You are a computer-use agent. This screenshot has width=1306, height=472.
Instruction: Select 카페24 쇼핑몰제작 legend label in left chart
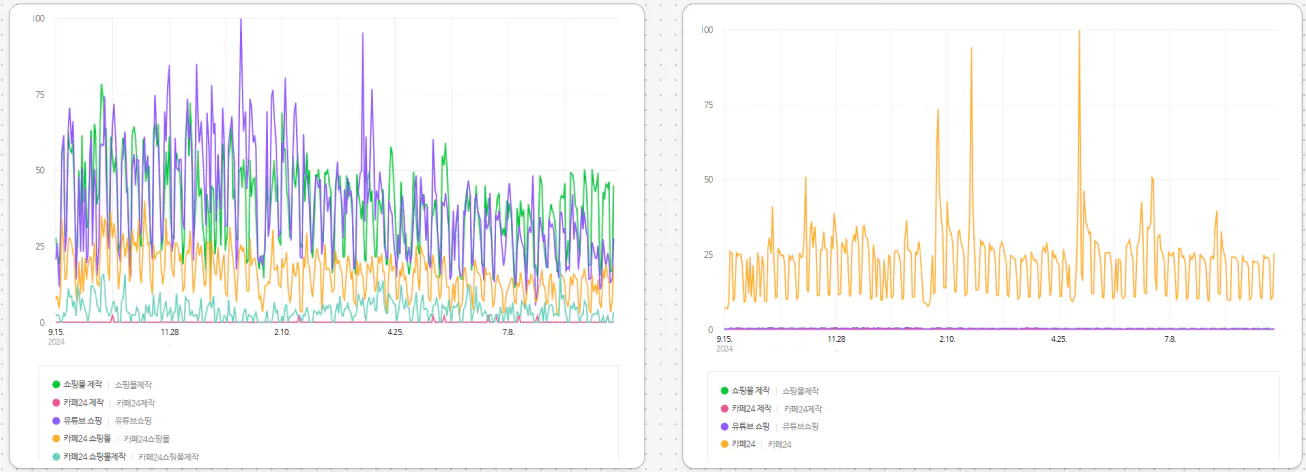[x=94, y=456]
